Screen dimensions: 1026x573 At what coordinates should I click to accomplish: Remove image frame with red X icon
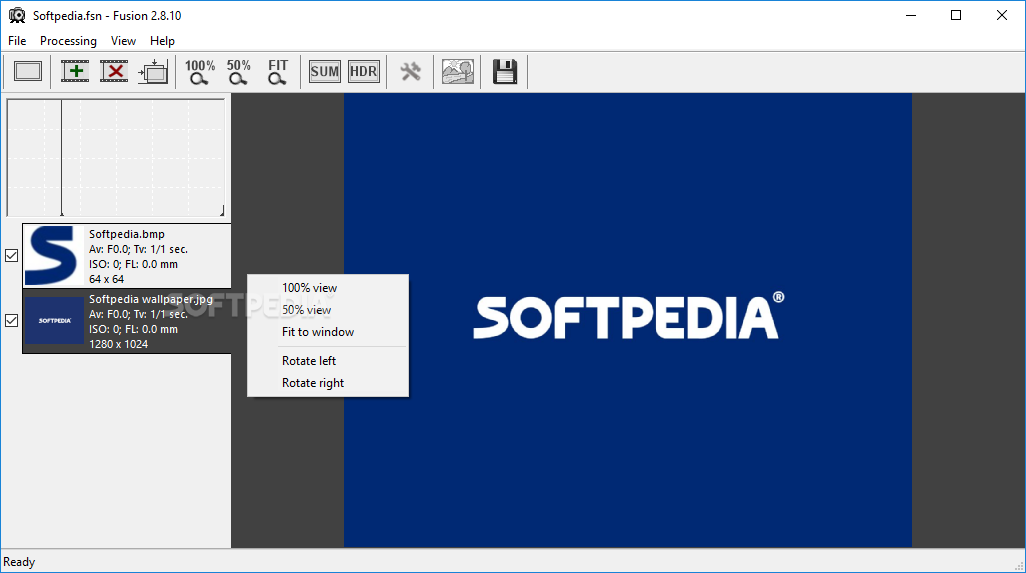click(x=115, y=71)
